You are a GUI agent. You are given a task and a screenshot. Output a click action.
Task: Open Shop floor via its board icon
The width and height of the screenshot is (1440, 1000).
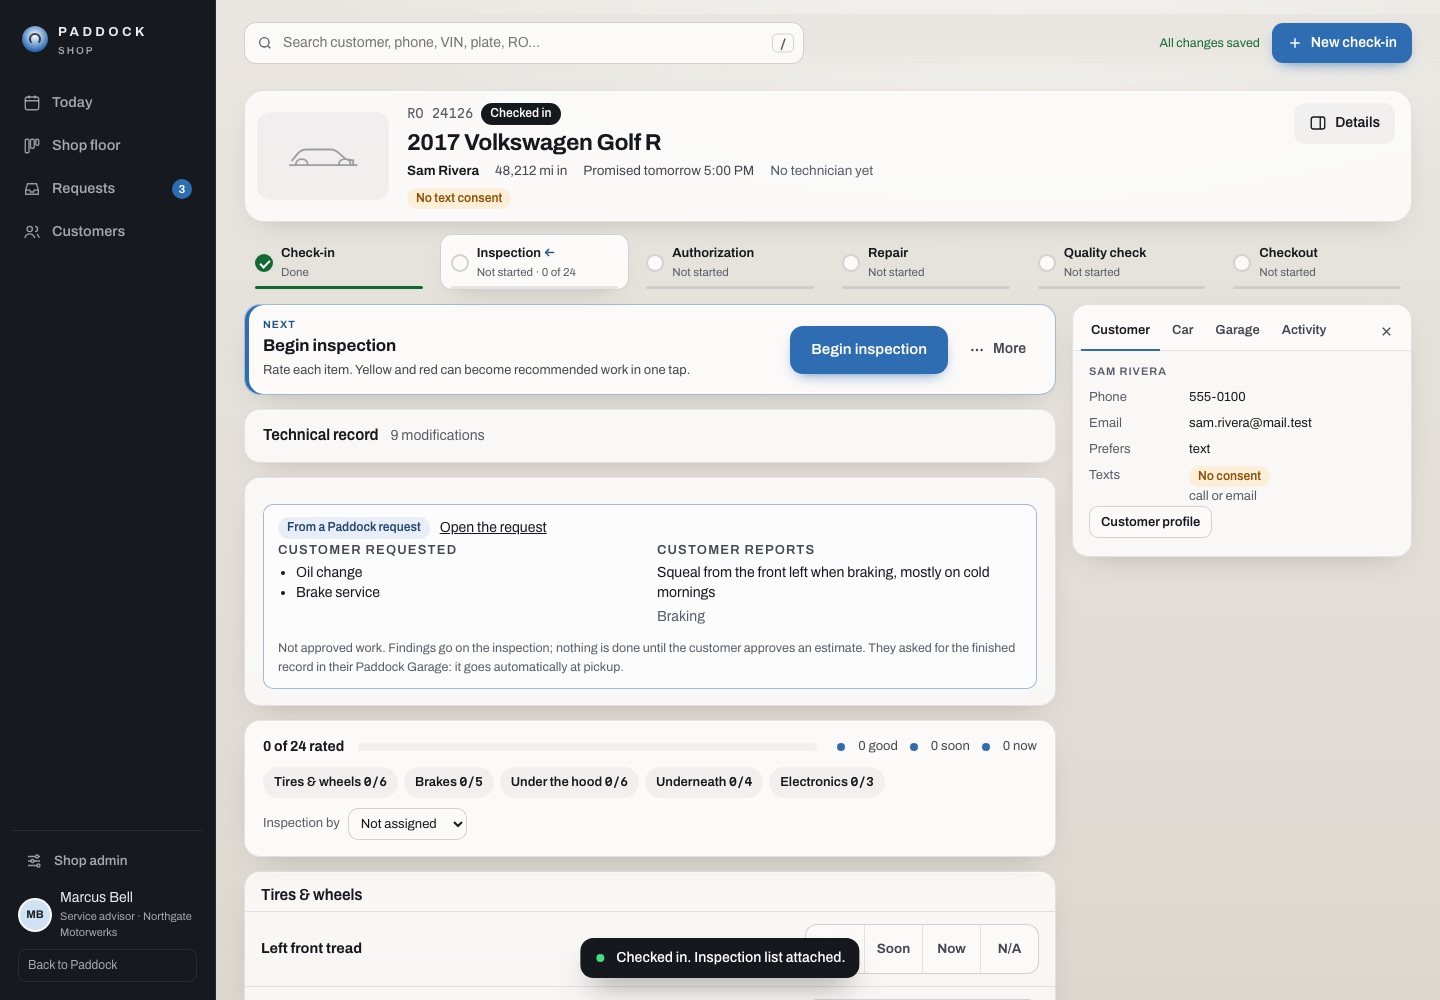(x=32, y=146)
